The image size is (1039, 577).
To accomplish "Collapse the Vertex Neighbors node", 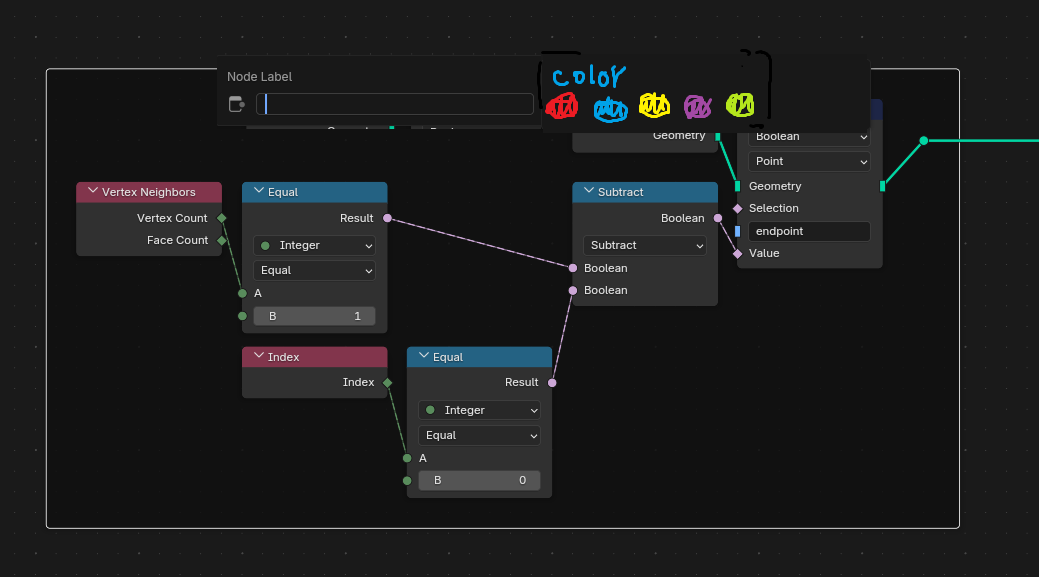I will point(93,191).
